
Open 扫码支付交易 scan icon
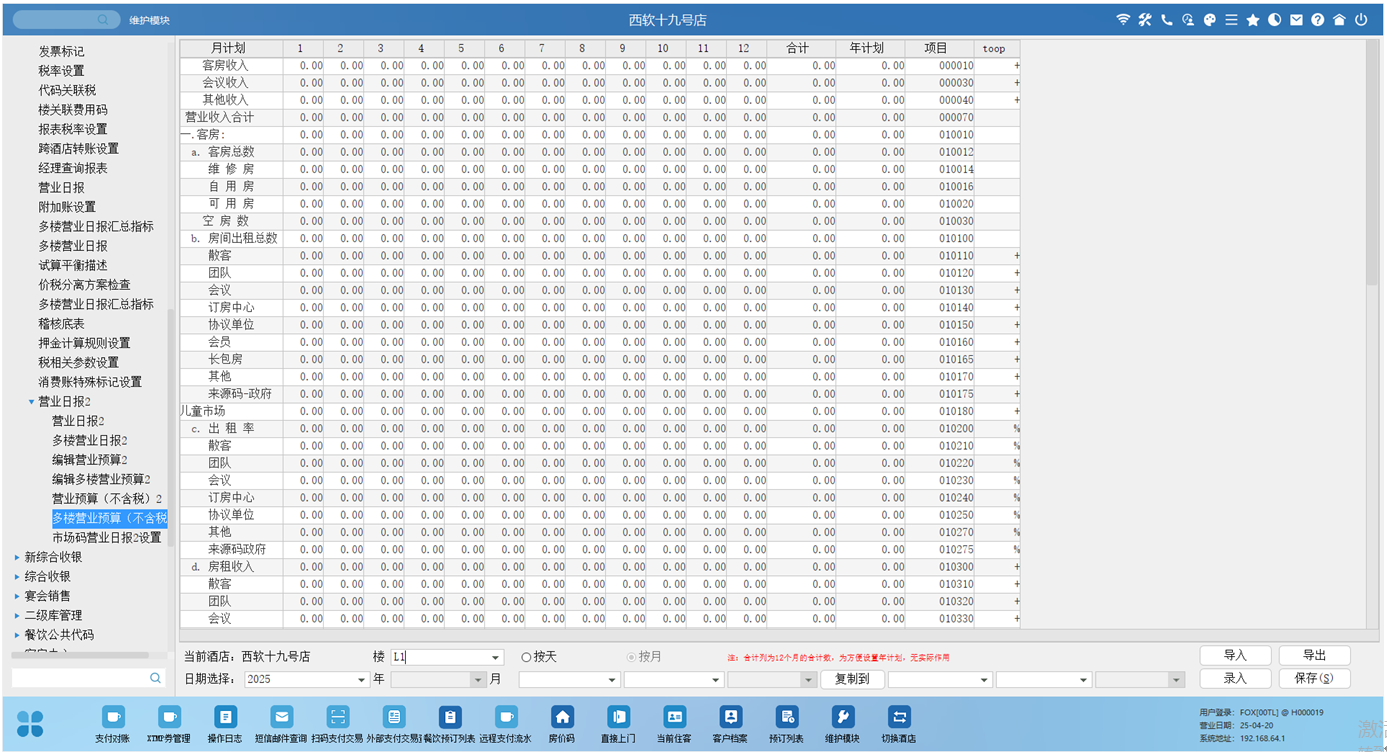pyautogui.click(x=338, y=724)
